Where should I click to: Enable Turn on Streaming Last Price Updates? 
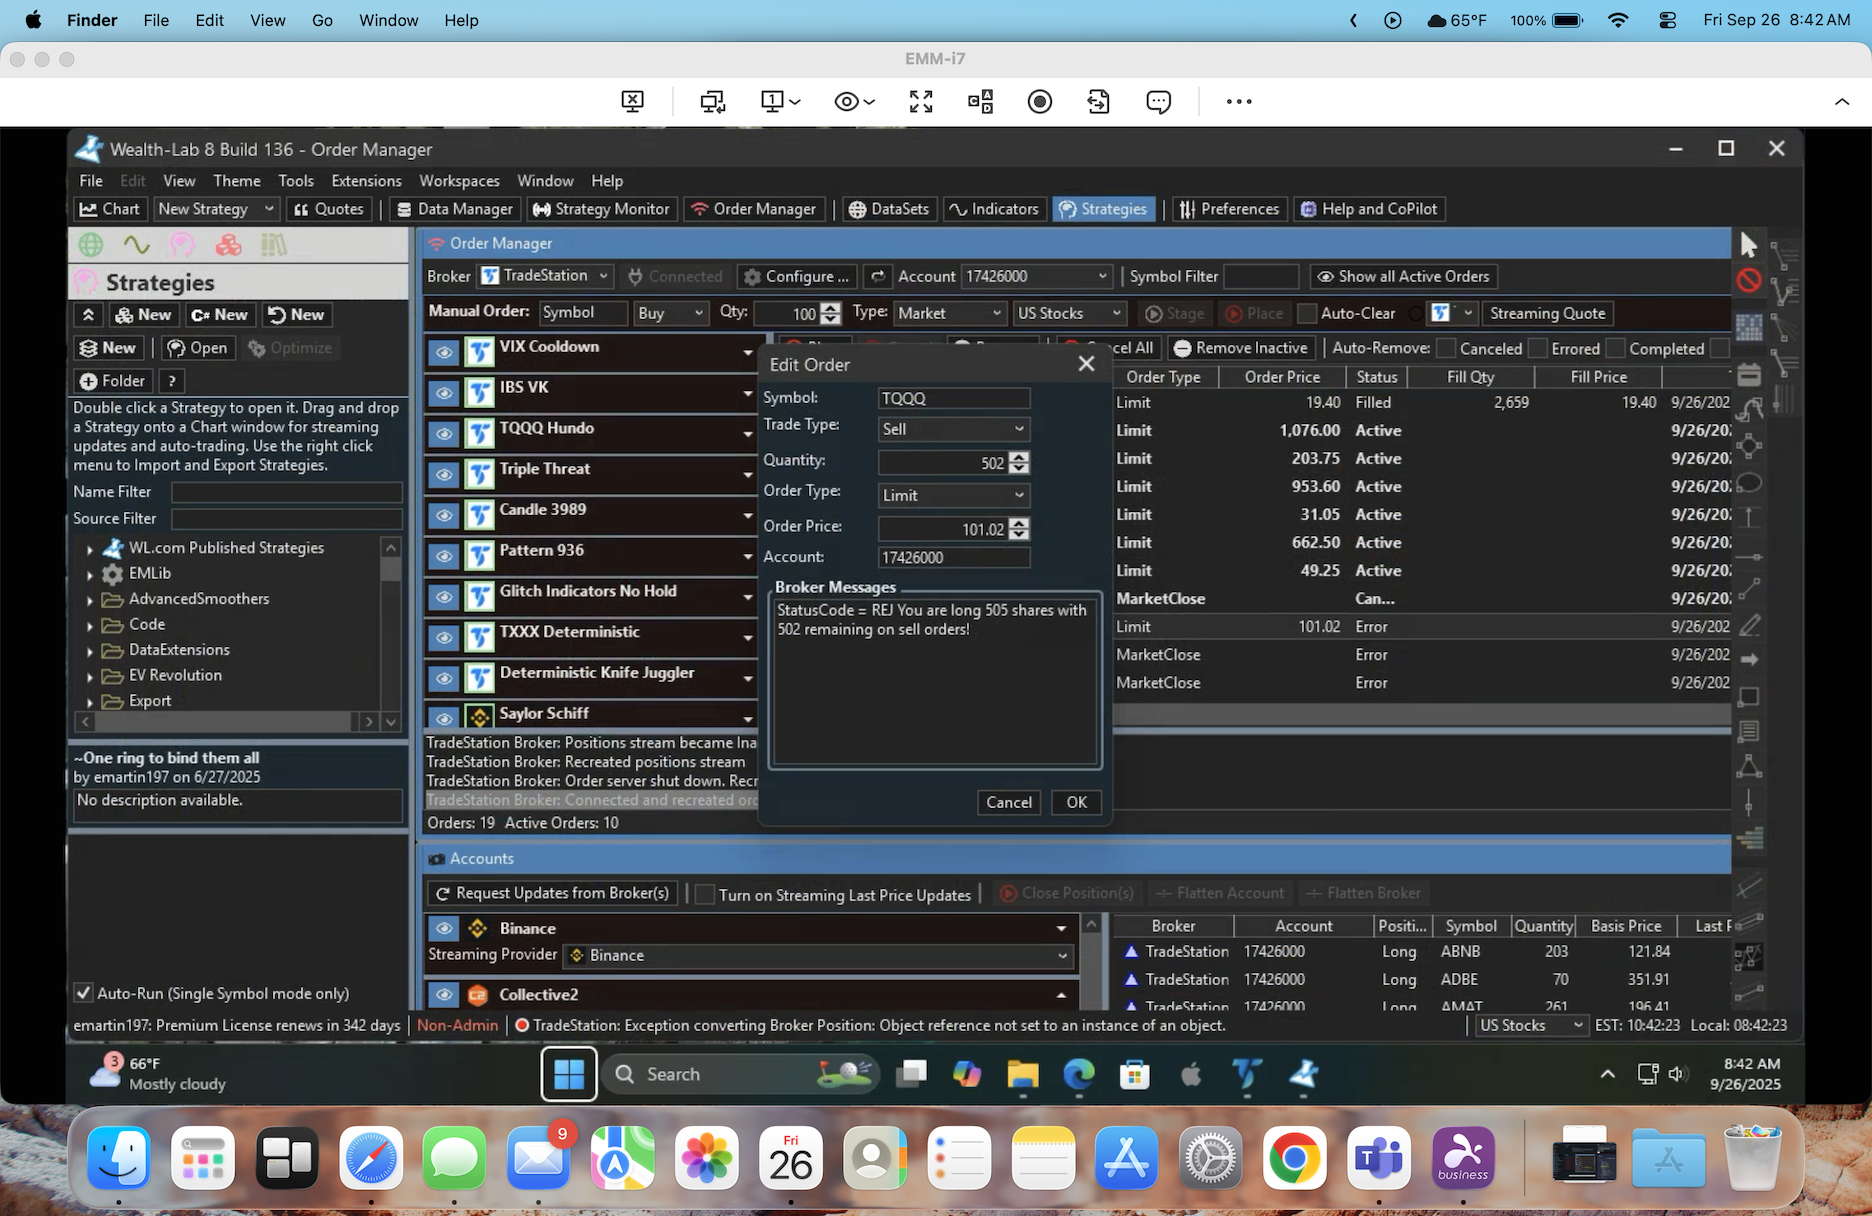(705, 895)
